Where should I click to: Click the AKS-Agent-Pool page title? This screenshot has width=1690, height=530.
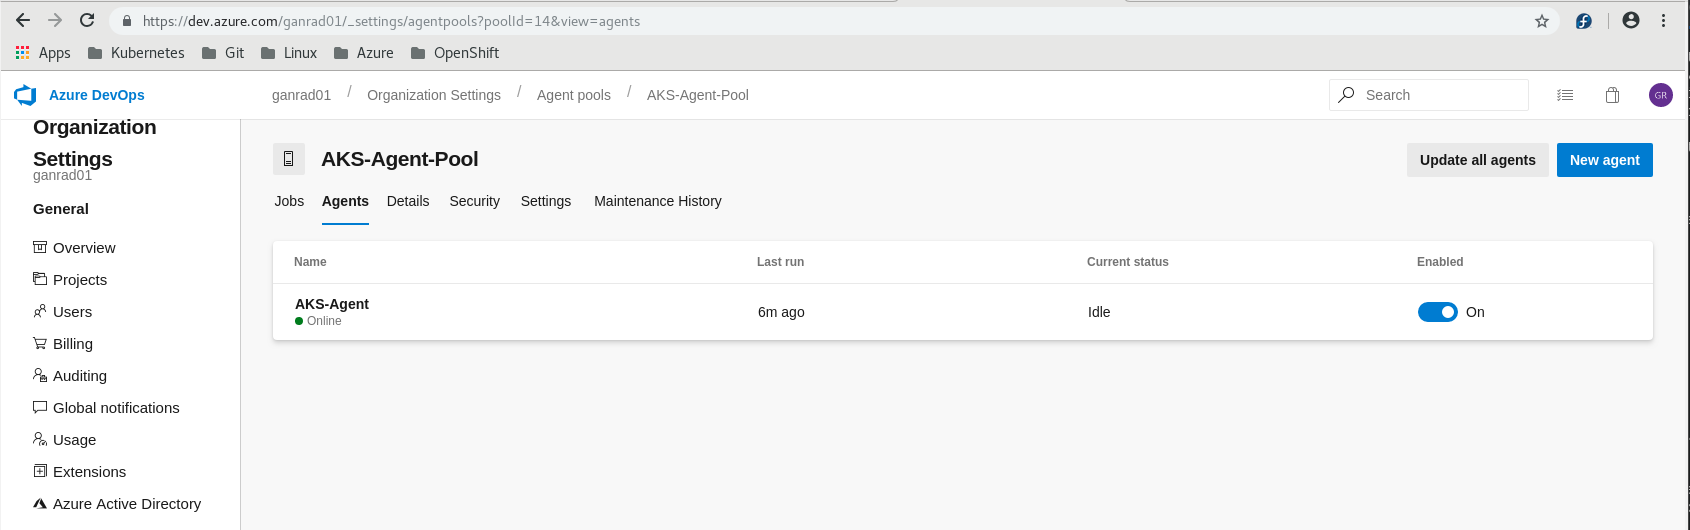point(400,159)
